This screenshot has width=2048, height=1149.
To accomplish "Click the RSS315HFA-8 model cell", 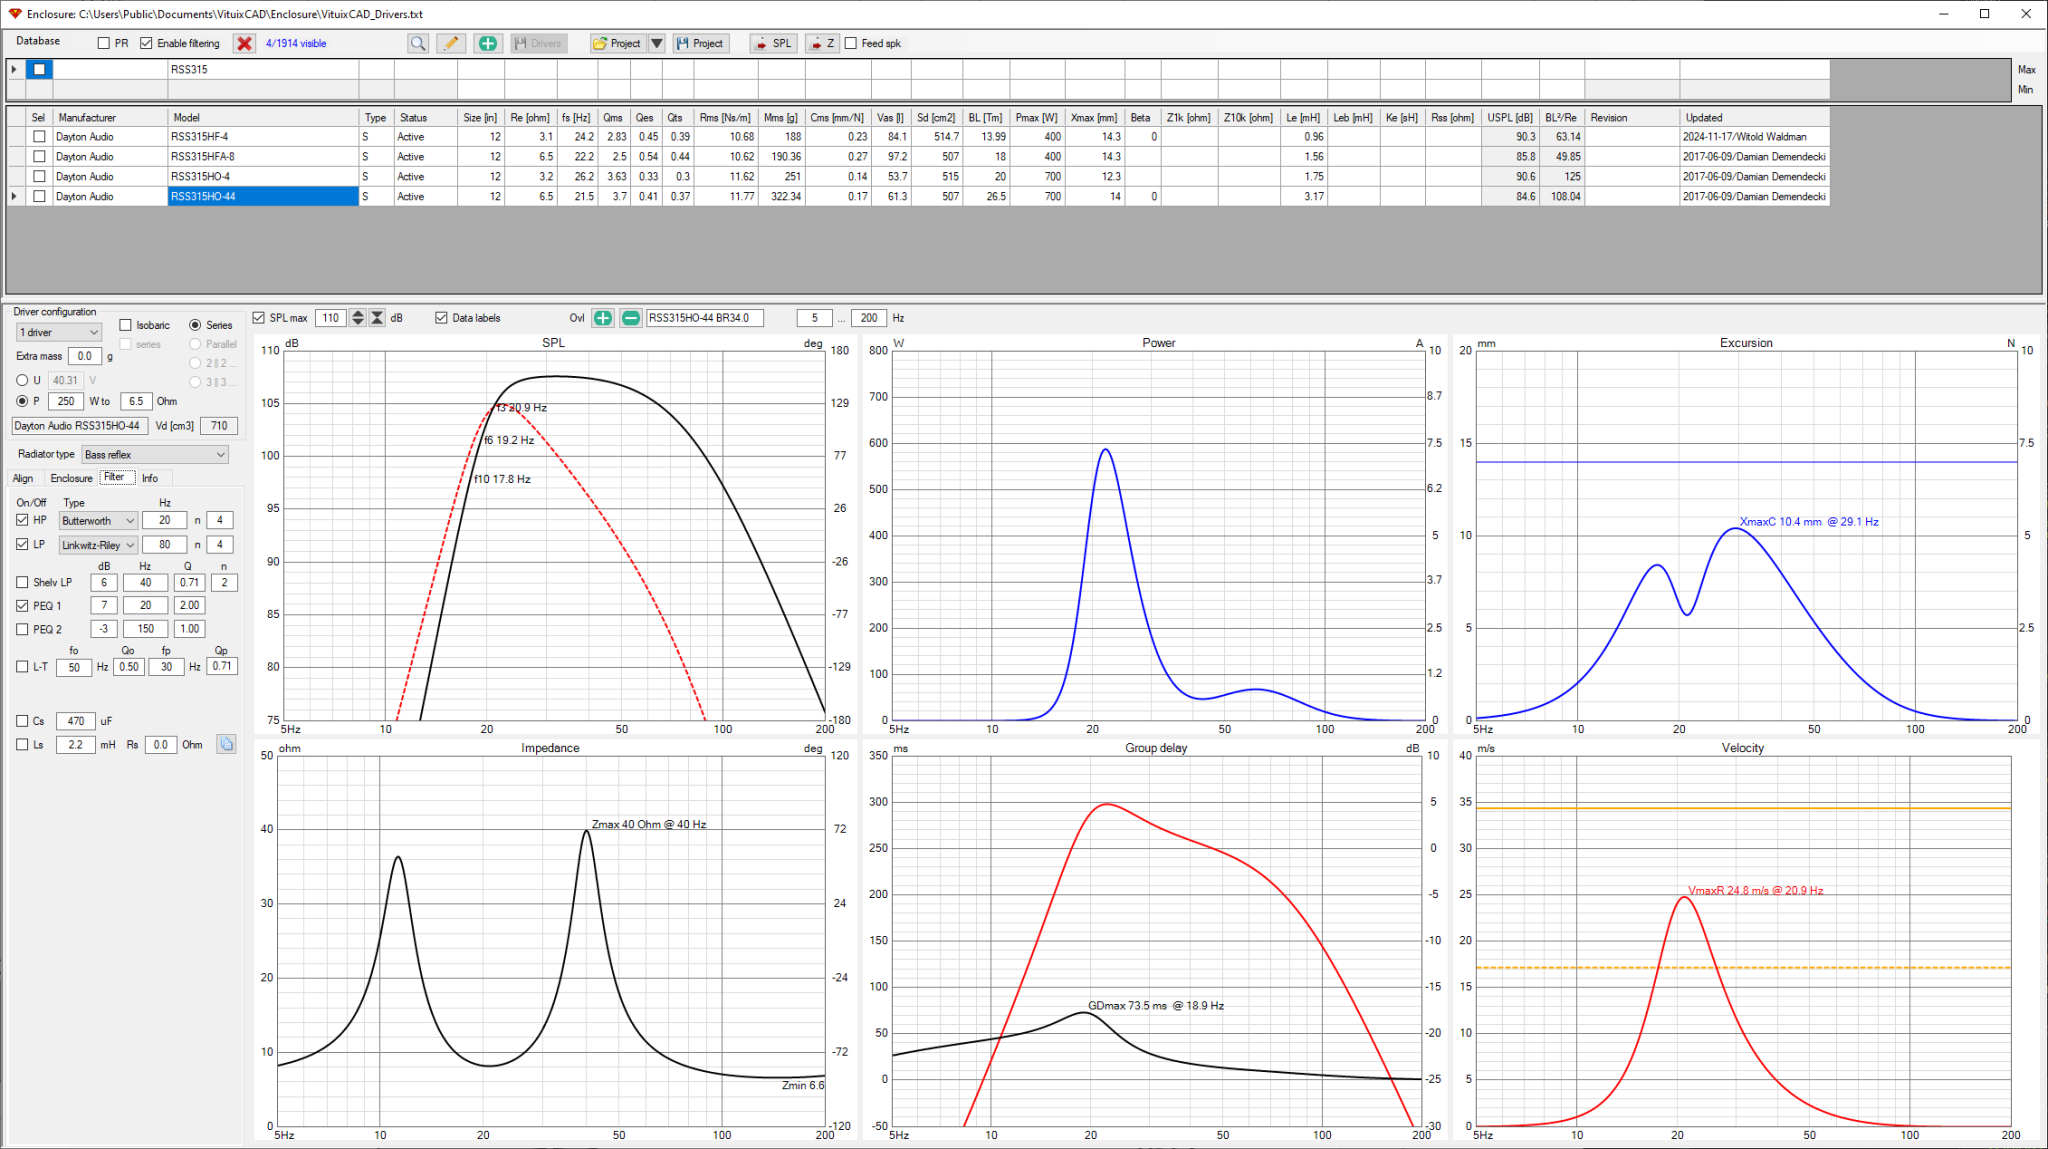I will (x=264, y=156).
